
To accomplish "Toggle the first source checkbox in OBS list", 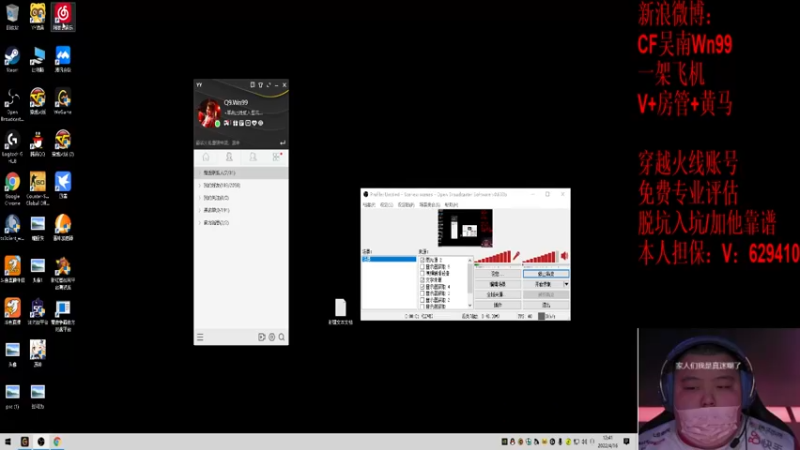I will (x=422, y=260).
